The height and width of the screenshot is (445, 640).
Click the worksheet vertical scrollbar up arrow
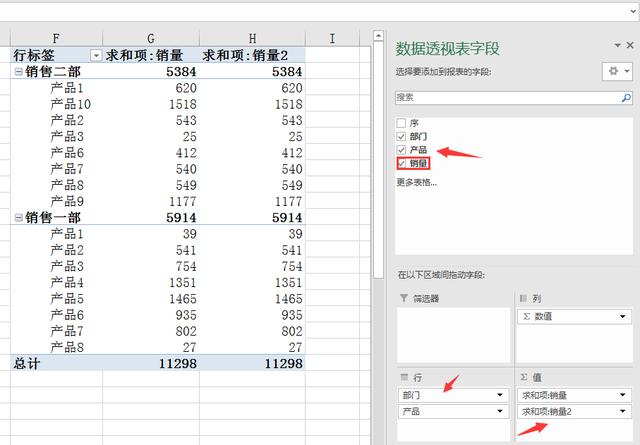(x=378, y=36)
